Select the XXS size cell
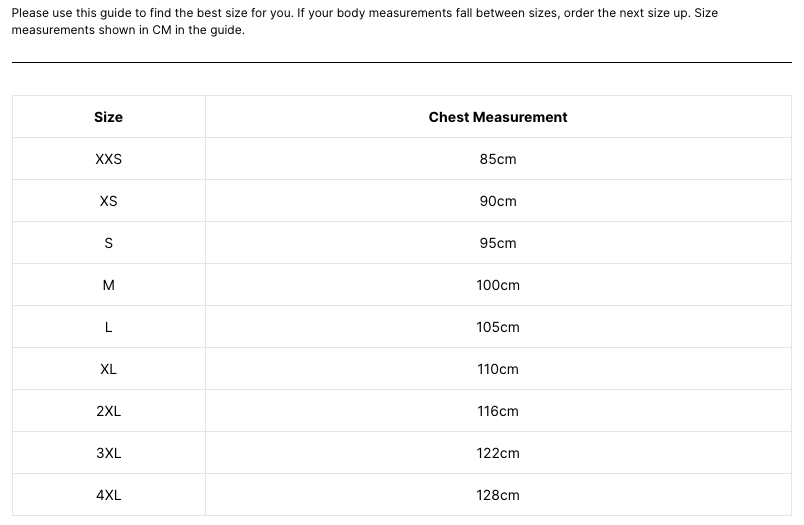This screenshot has height=525, width=804. 108,159
